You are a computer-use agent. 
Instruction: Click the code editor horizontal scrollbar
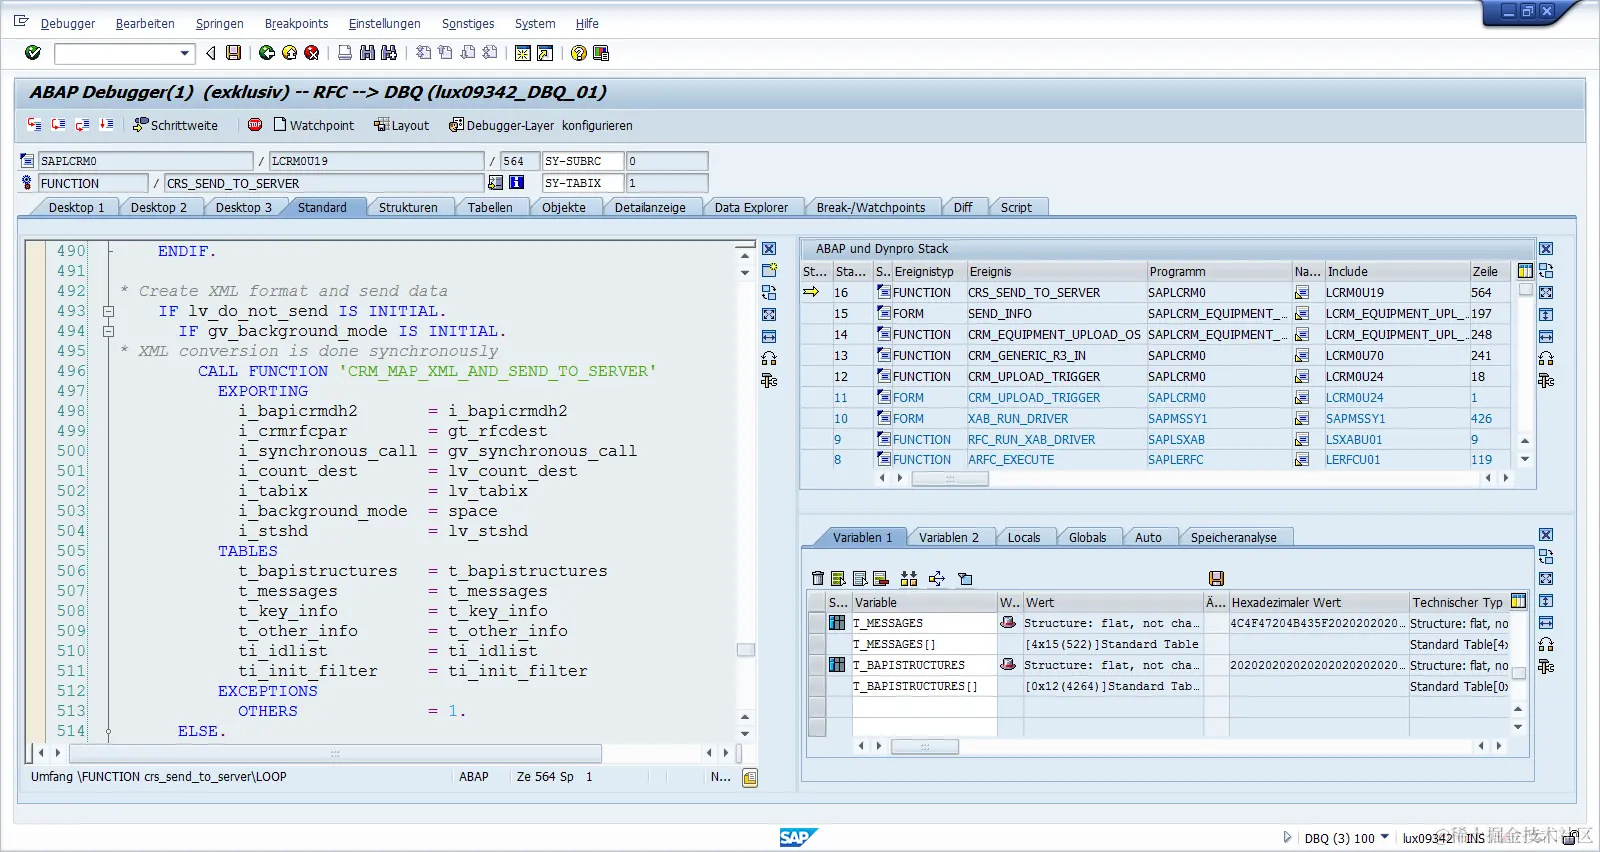(335, 753)
